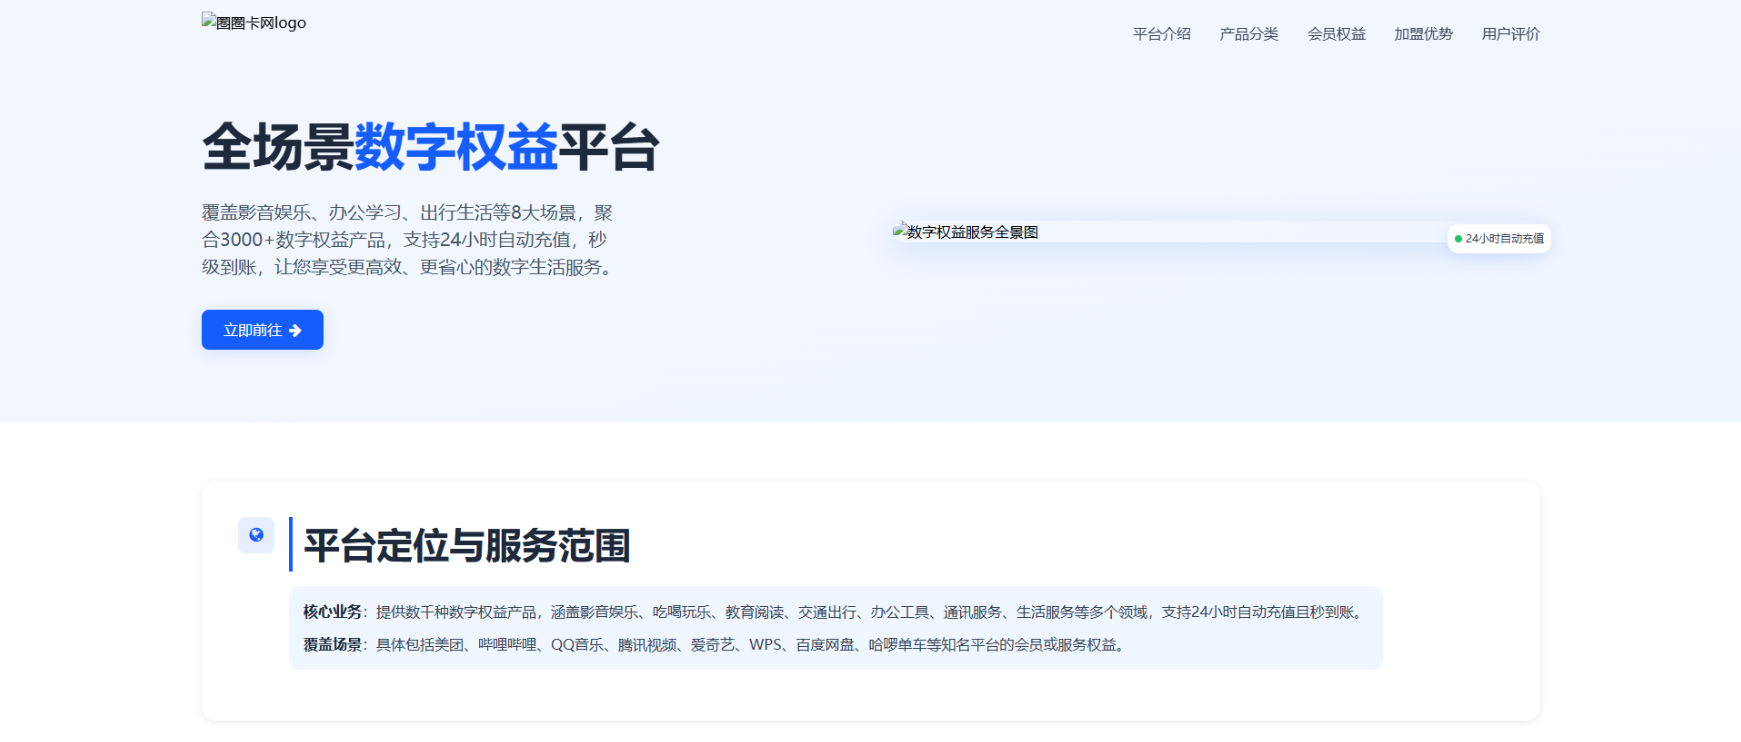Click the arrow icon inside 立即前往

click(295, 330)
